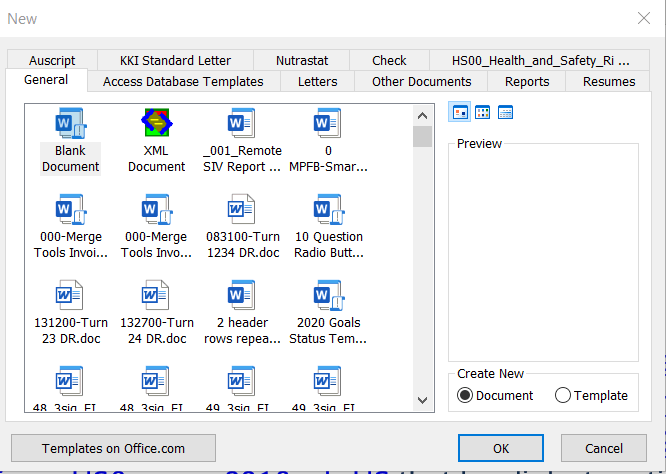Viewport: 666px width, 474px height.
Task: Pick the 131200-Turn 23 DR.doc icon
Action: point(69,295)
